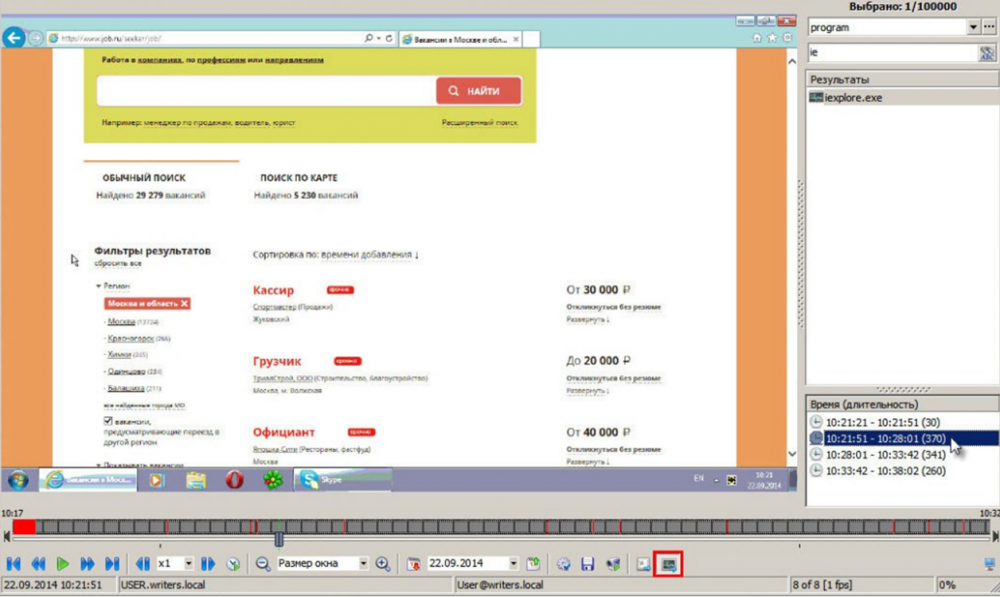
Task: Open the 'Размер окна' zoom dropdown
Action: (363, 564)
